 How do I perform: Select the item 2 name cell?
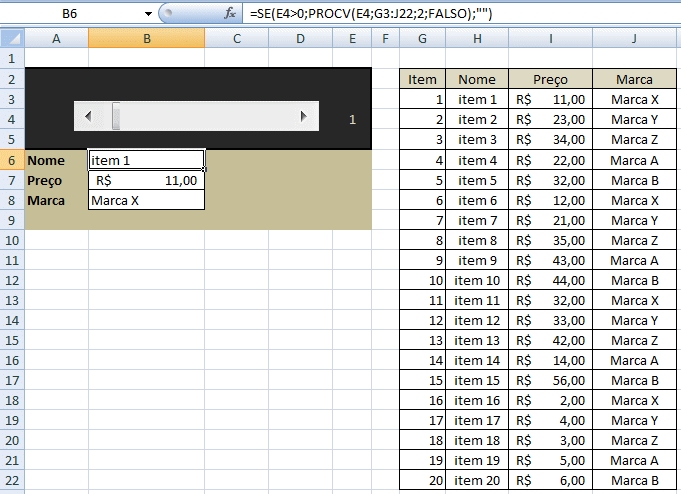477,119
